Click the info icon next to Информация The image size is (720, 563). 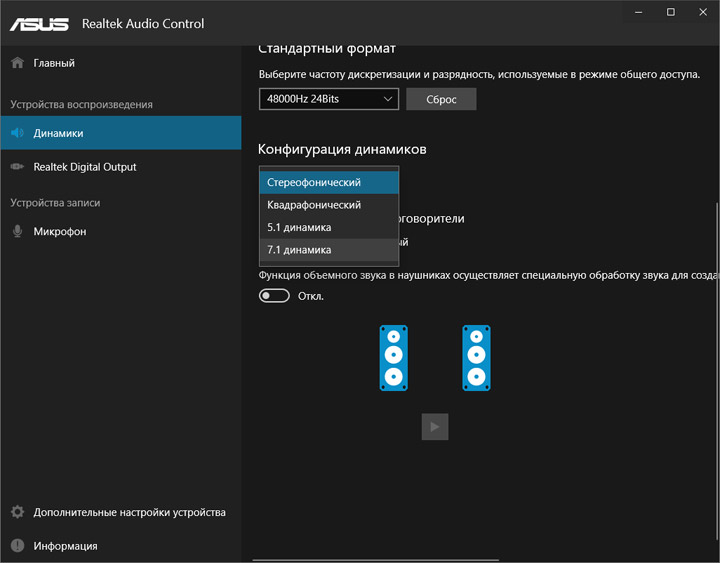[x=17, y=546]
